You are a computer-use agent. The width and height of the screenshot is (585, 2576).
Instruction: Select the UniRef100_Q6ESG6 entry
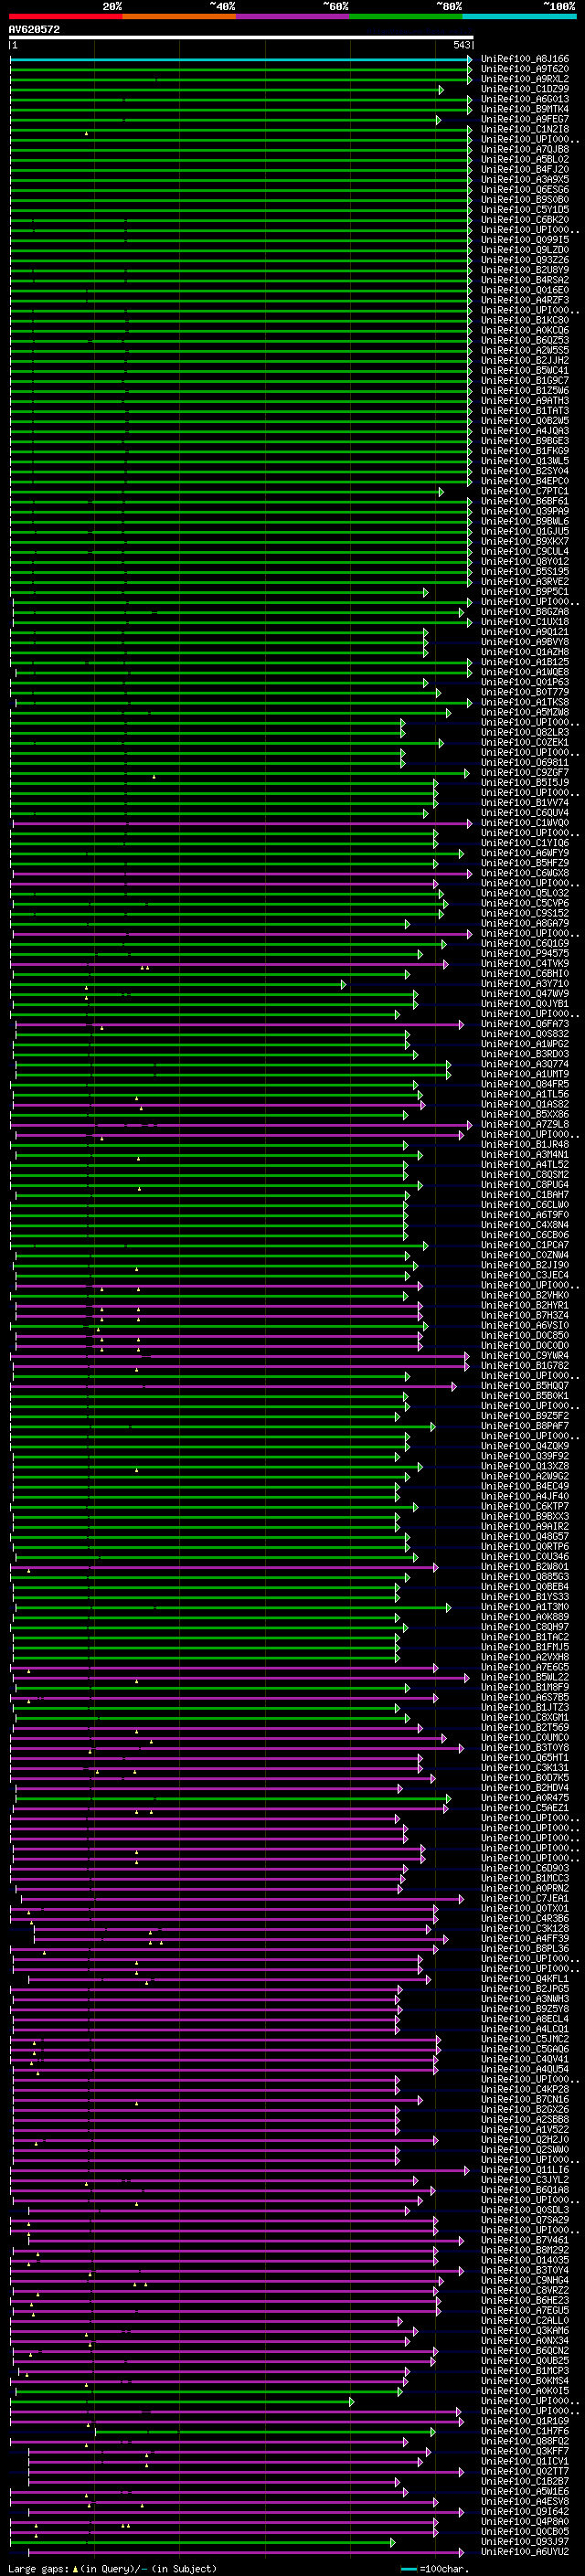tap(524, 190)
